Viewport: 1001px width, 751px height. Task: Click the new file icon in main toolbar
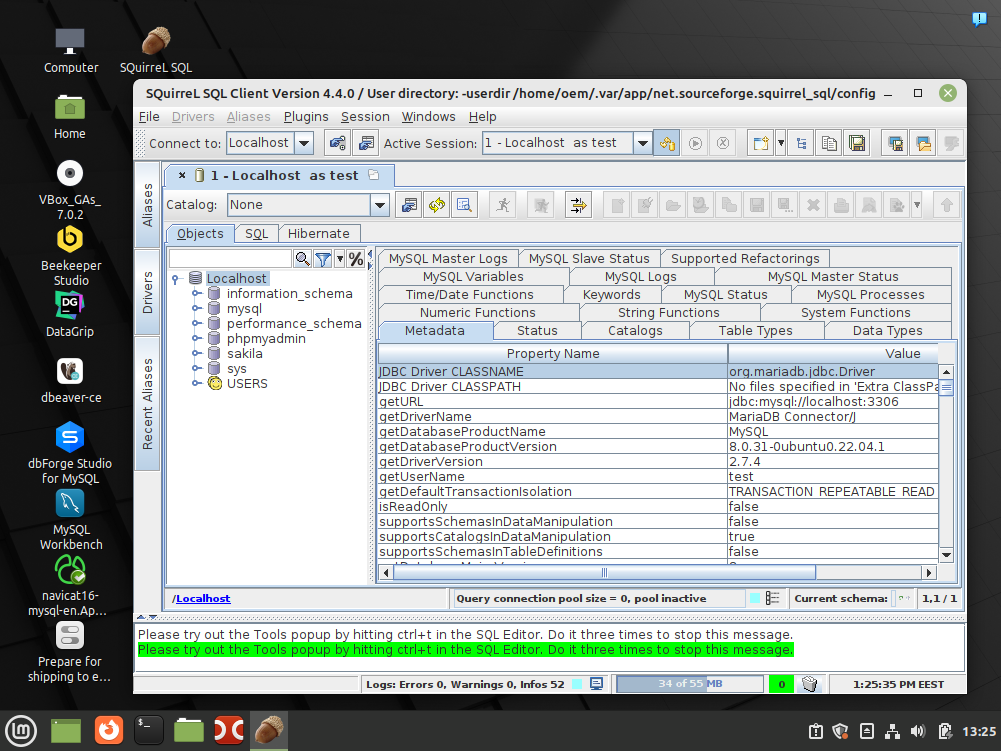760,143
